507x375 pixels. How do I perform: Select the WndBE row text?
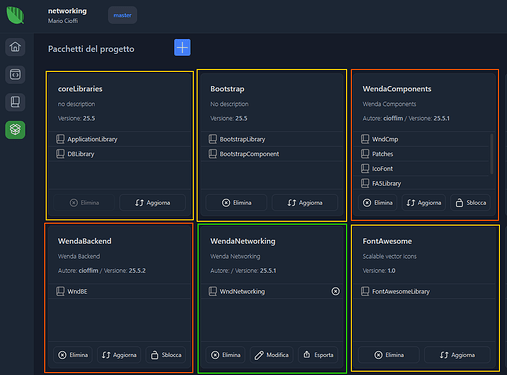pyautogui.click(x=77, y=291)
